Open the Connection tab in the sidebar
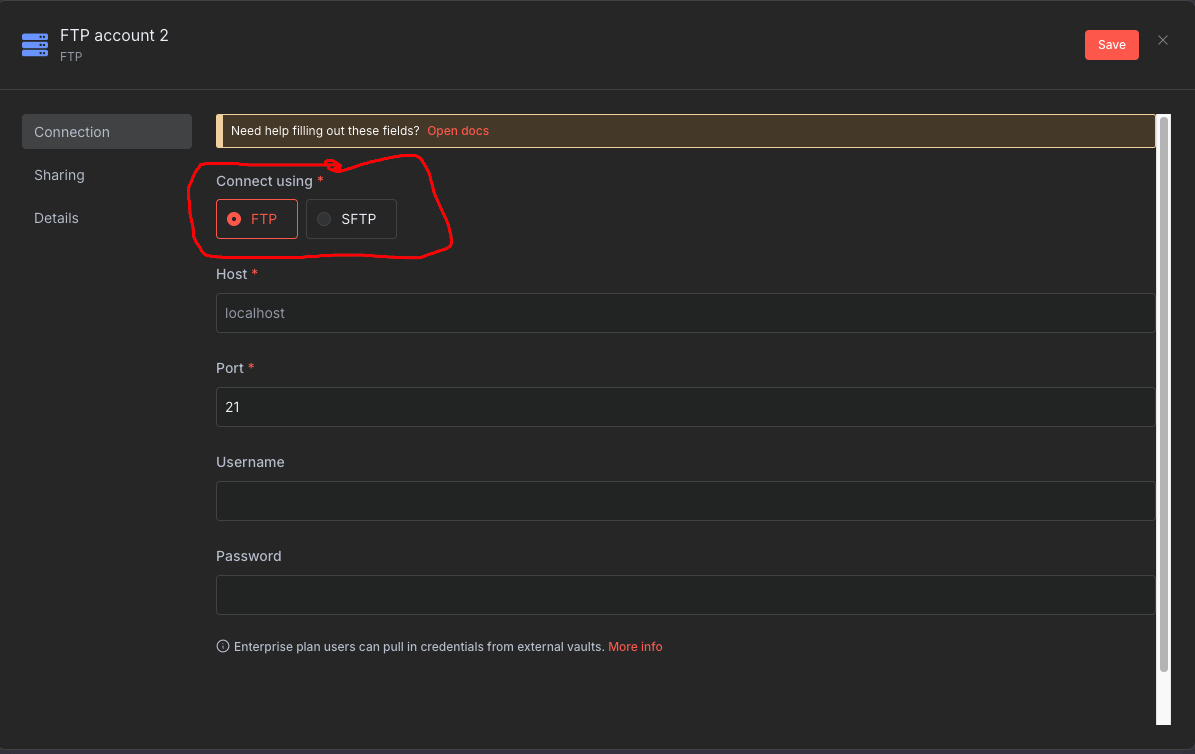The width and height of the screenshot is (1195, 754). point(107,132)
